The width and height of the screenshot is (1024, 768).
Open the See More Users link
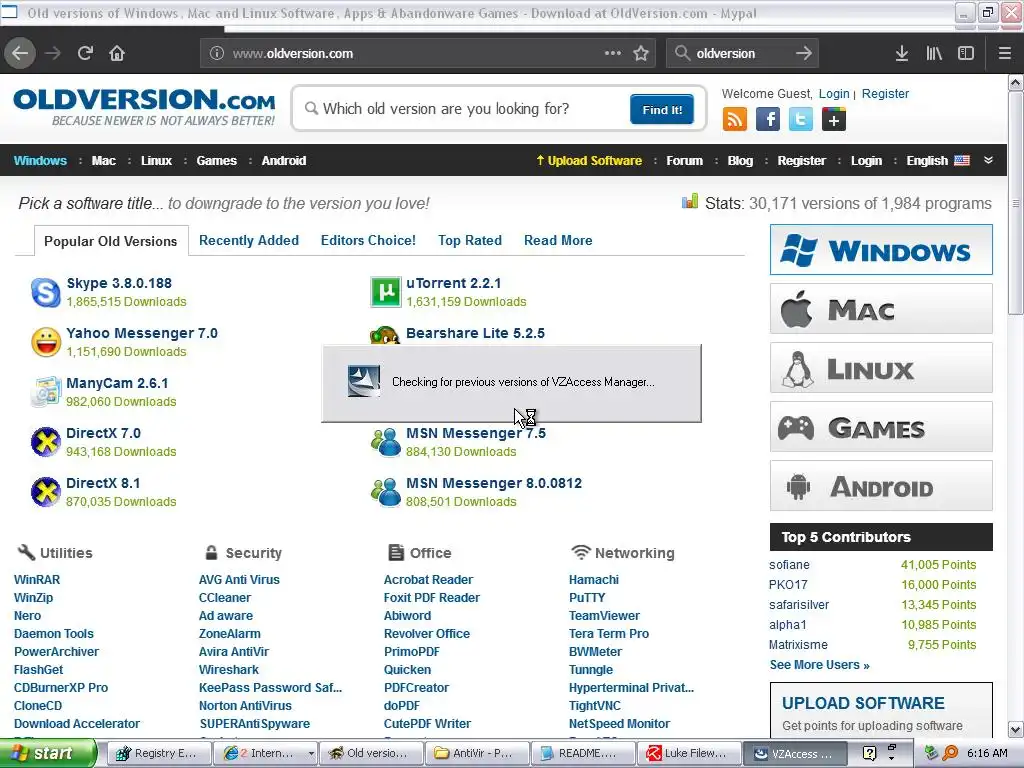819,665
